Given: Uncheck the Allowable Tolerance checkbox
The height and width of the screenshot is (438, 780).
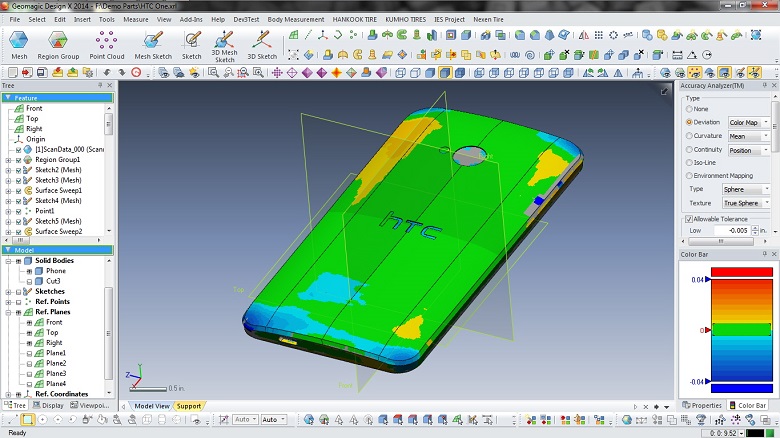Looking at the screenshot, I should (x=689, y=218).
